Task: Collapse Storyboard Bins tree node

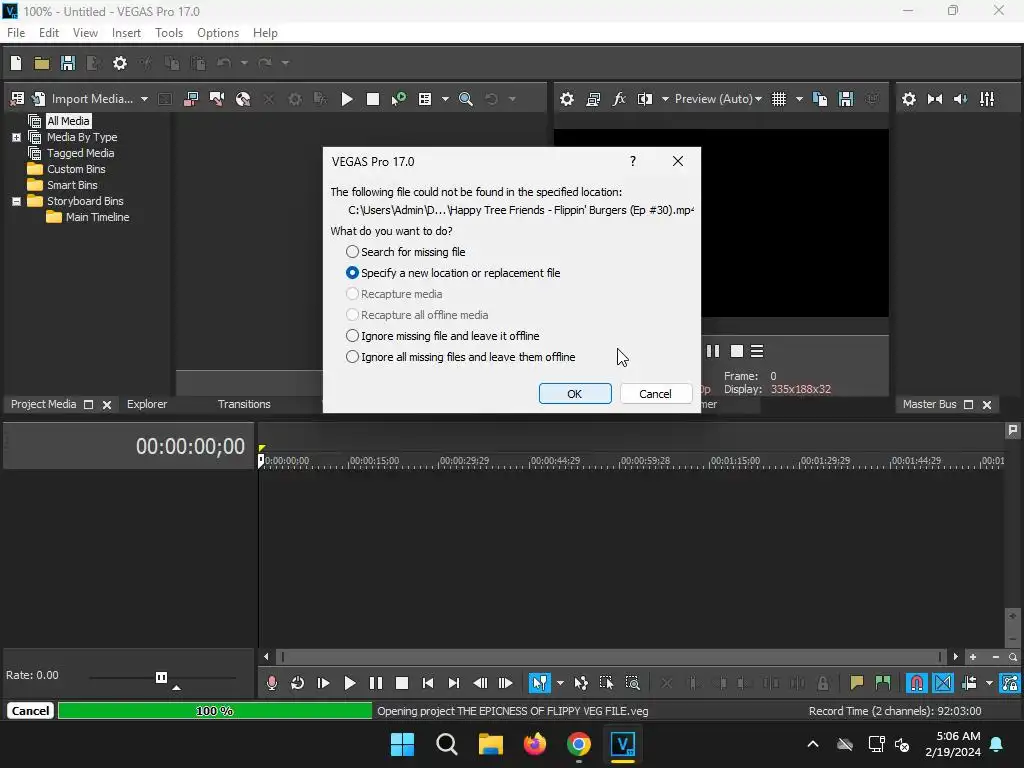Action: 16,201
